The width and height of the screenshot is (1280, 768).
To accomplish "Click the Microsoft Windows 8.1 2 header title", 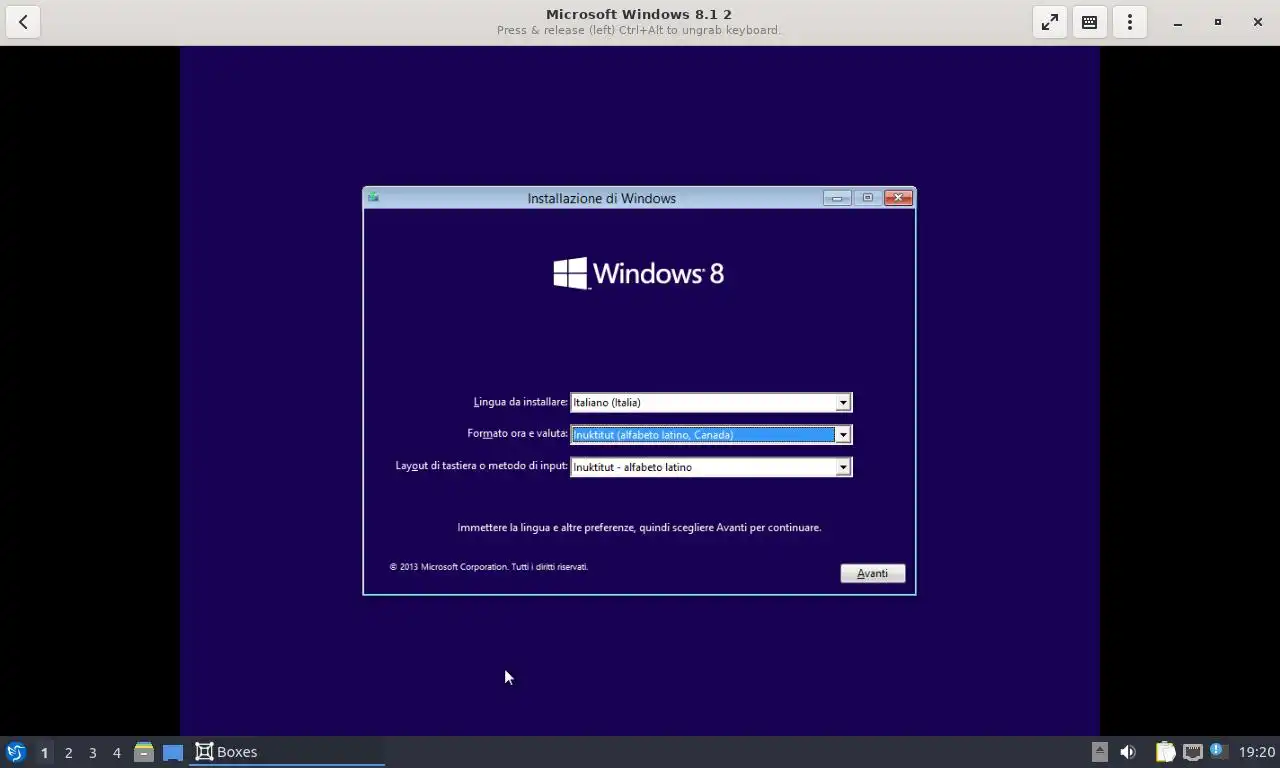I will 639,14.
